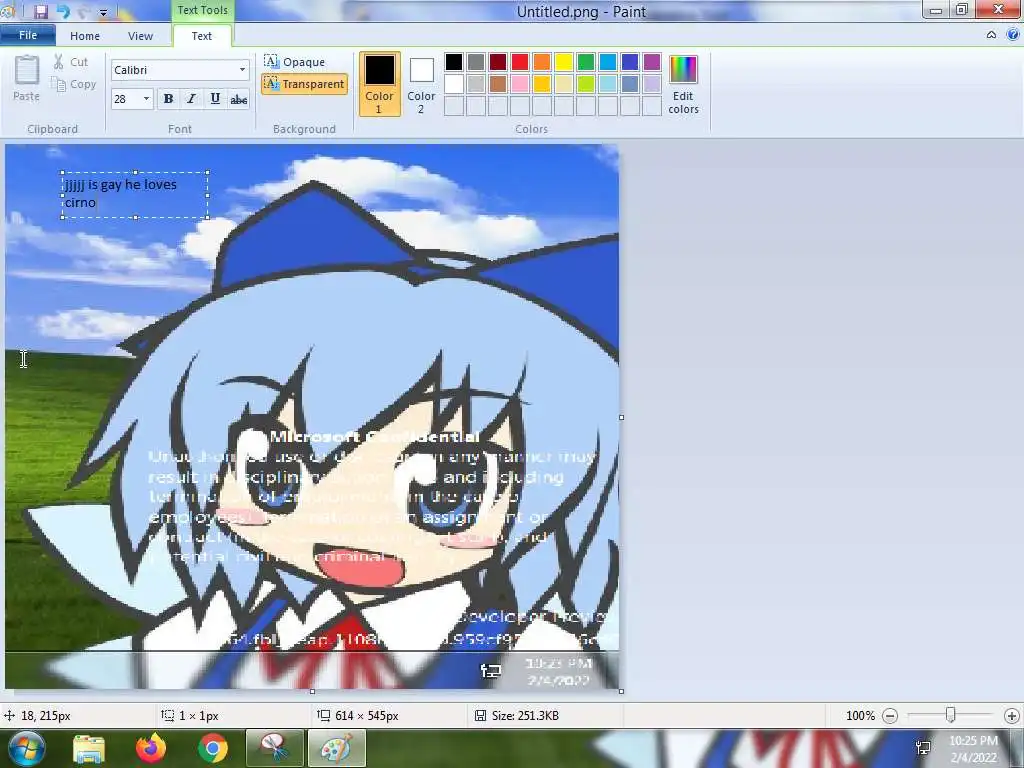Screen dimensions: 1024x768
Task: Pick the dark red color swatch
Action: tap(498, 62)
